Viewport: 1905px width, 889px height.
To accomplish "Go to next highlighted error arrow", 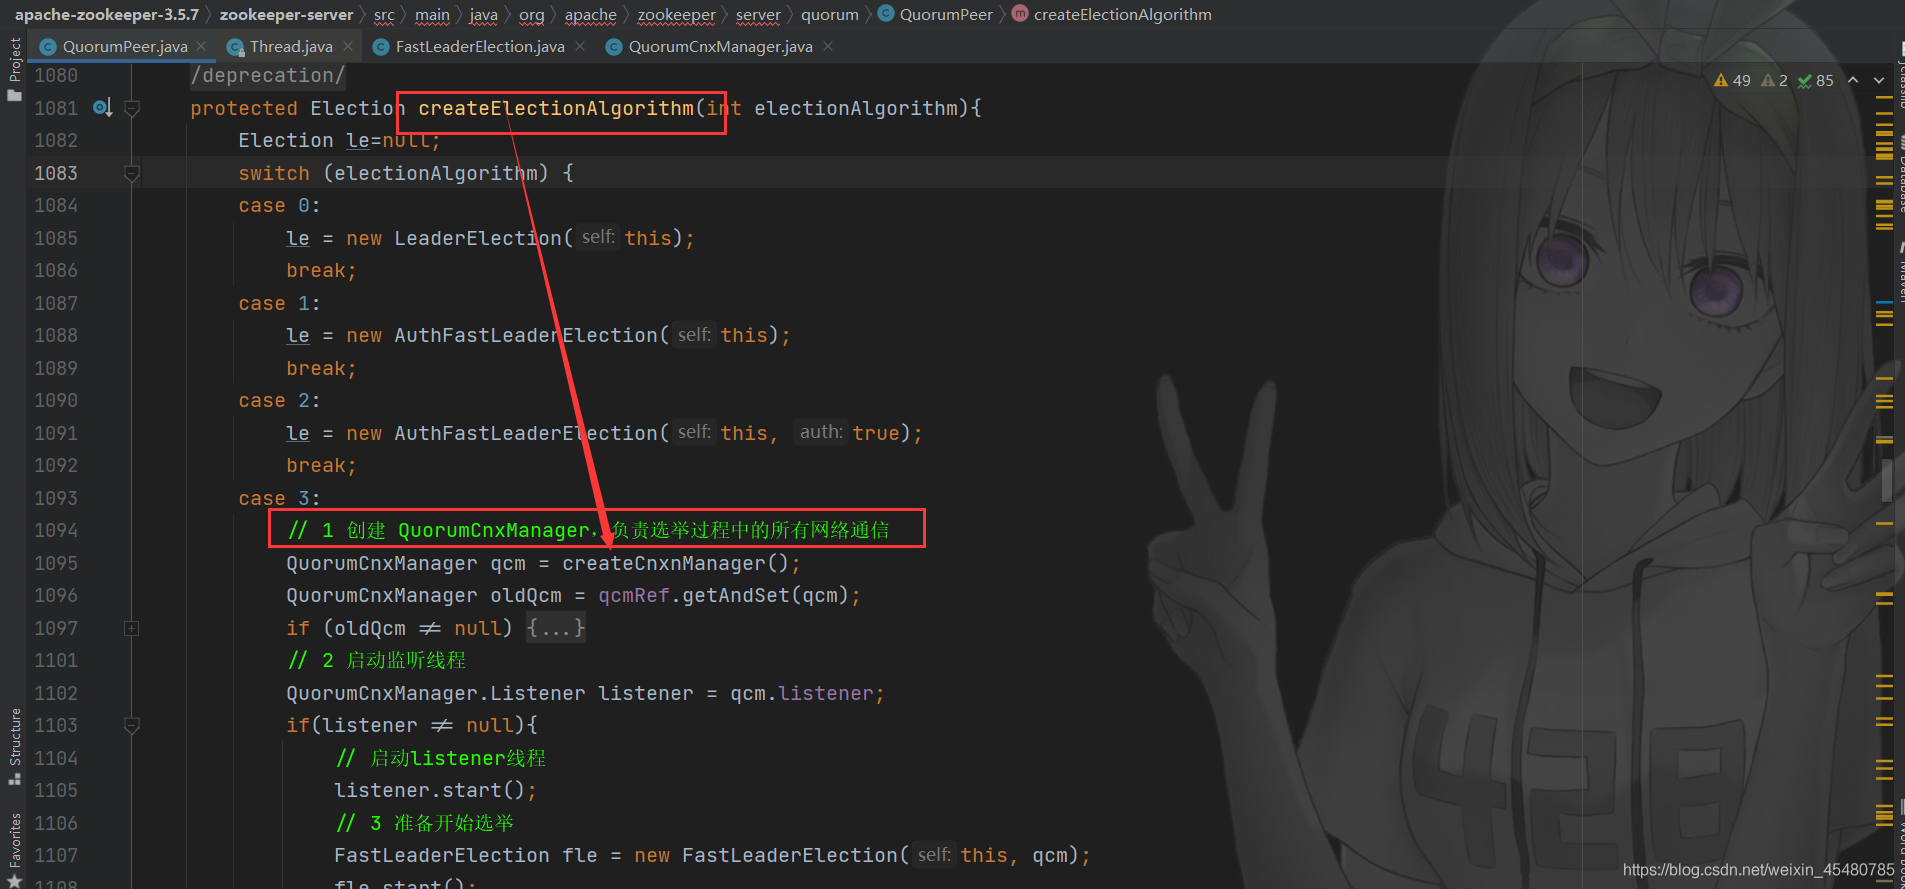I will click(1879, 80).
